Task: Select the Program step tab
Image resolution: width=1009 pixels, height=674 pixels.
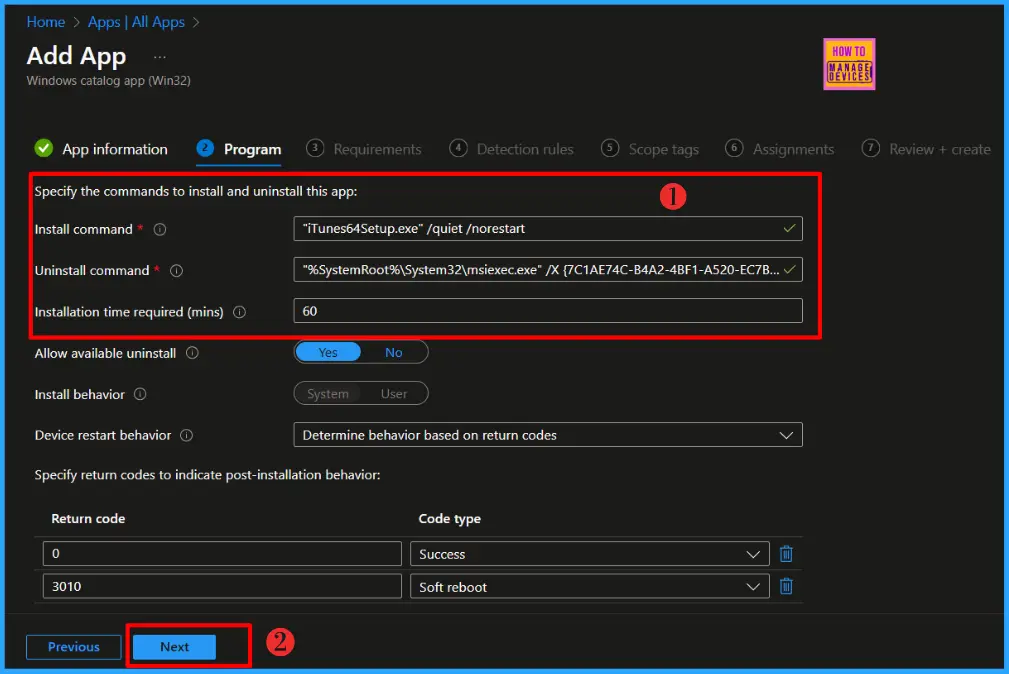Action: [239, 149]
